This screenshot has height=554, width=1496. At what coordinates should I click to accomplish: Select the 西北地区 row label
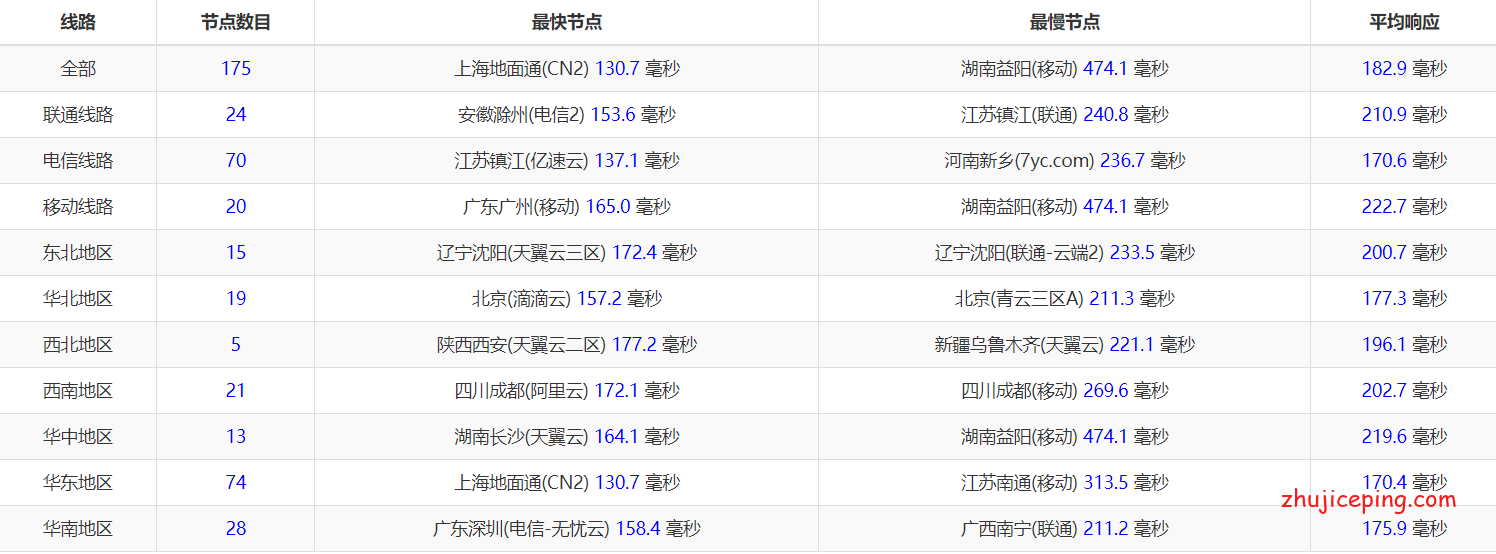coord(78,345)
